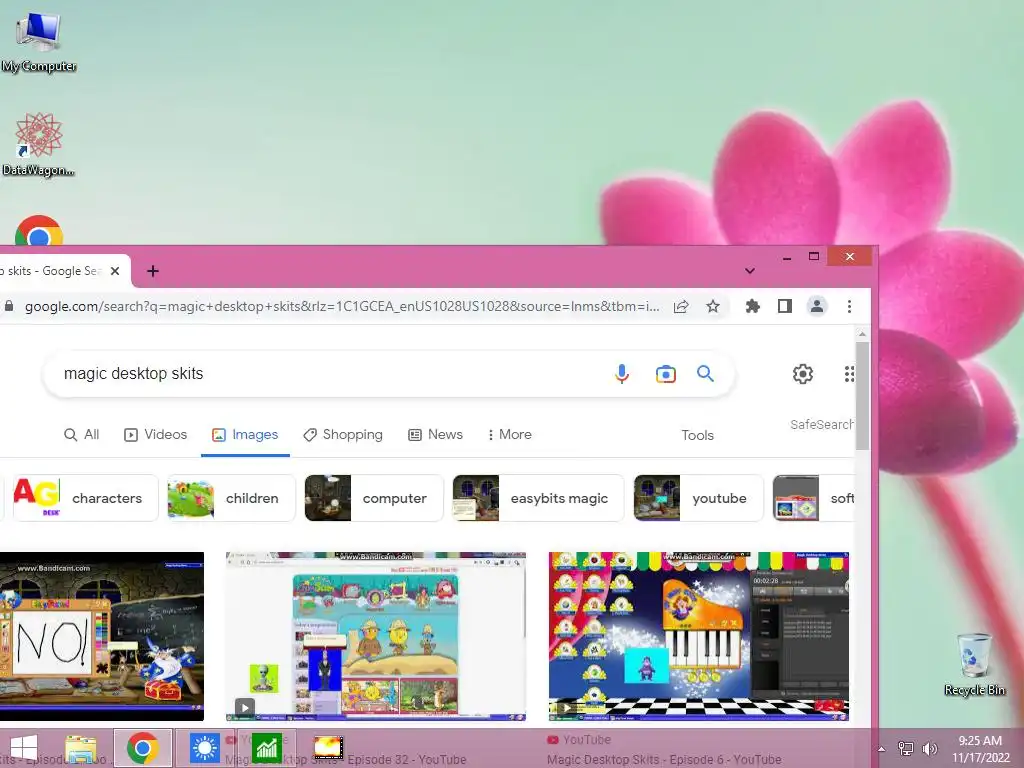Open the wizard NO! image result
Viewport: 1024px width, 768px height.
[x=102, y=637]
